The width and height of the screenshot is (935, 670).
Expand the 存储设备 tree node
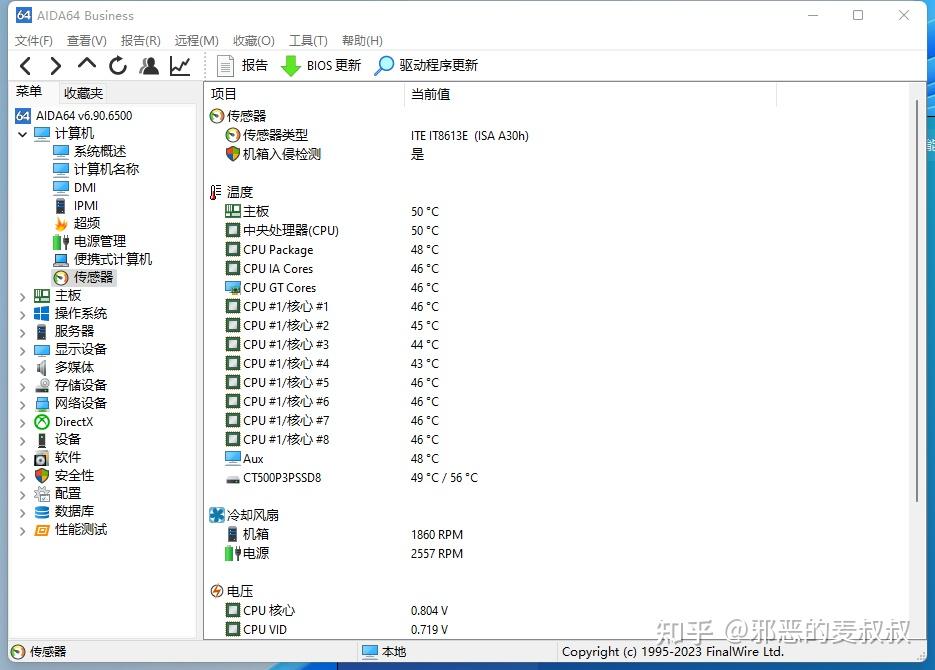[23, 386]
